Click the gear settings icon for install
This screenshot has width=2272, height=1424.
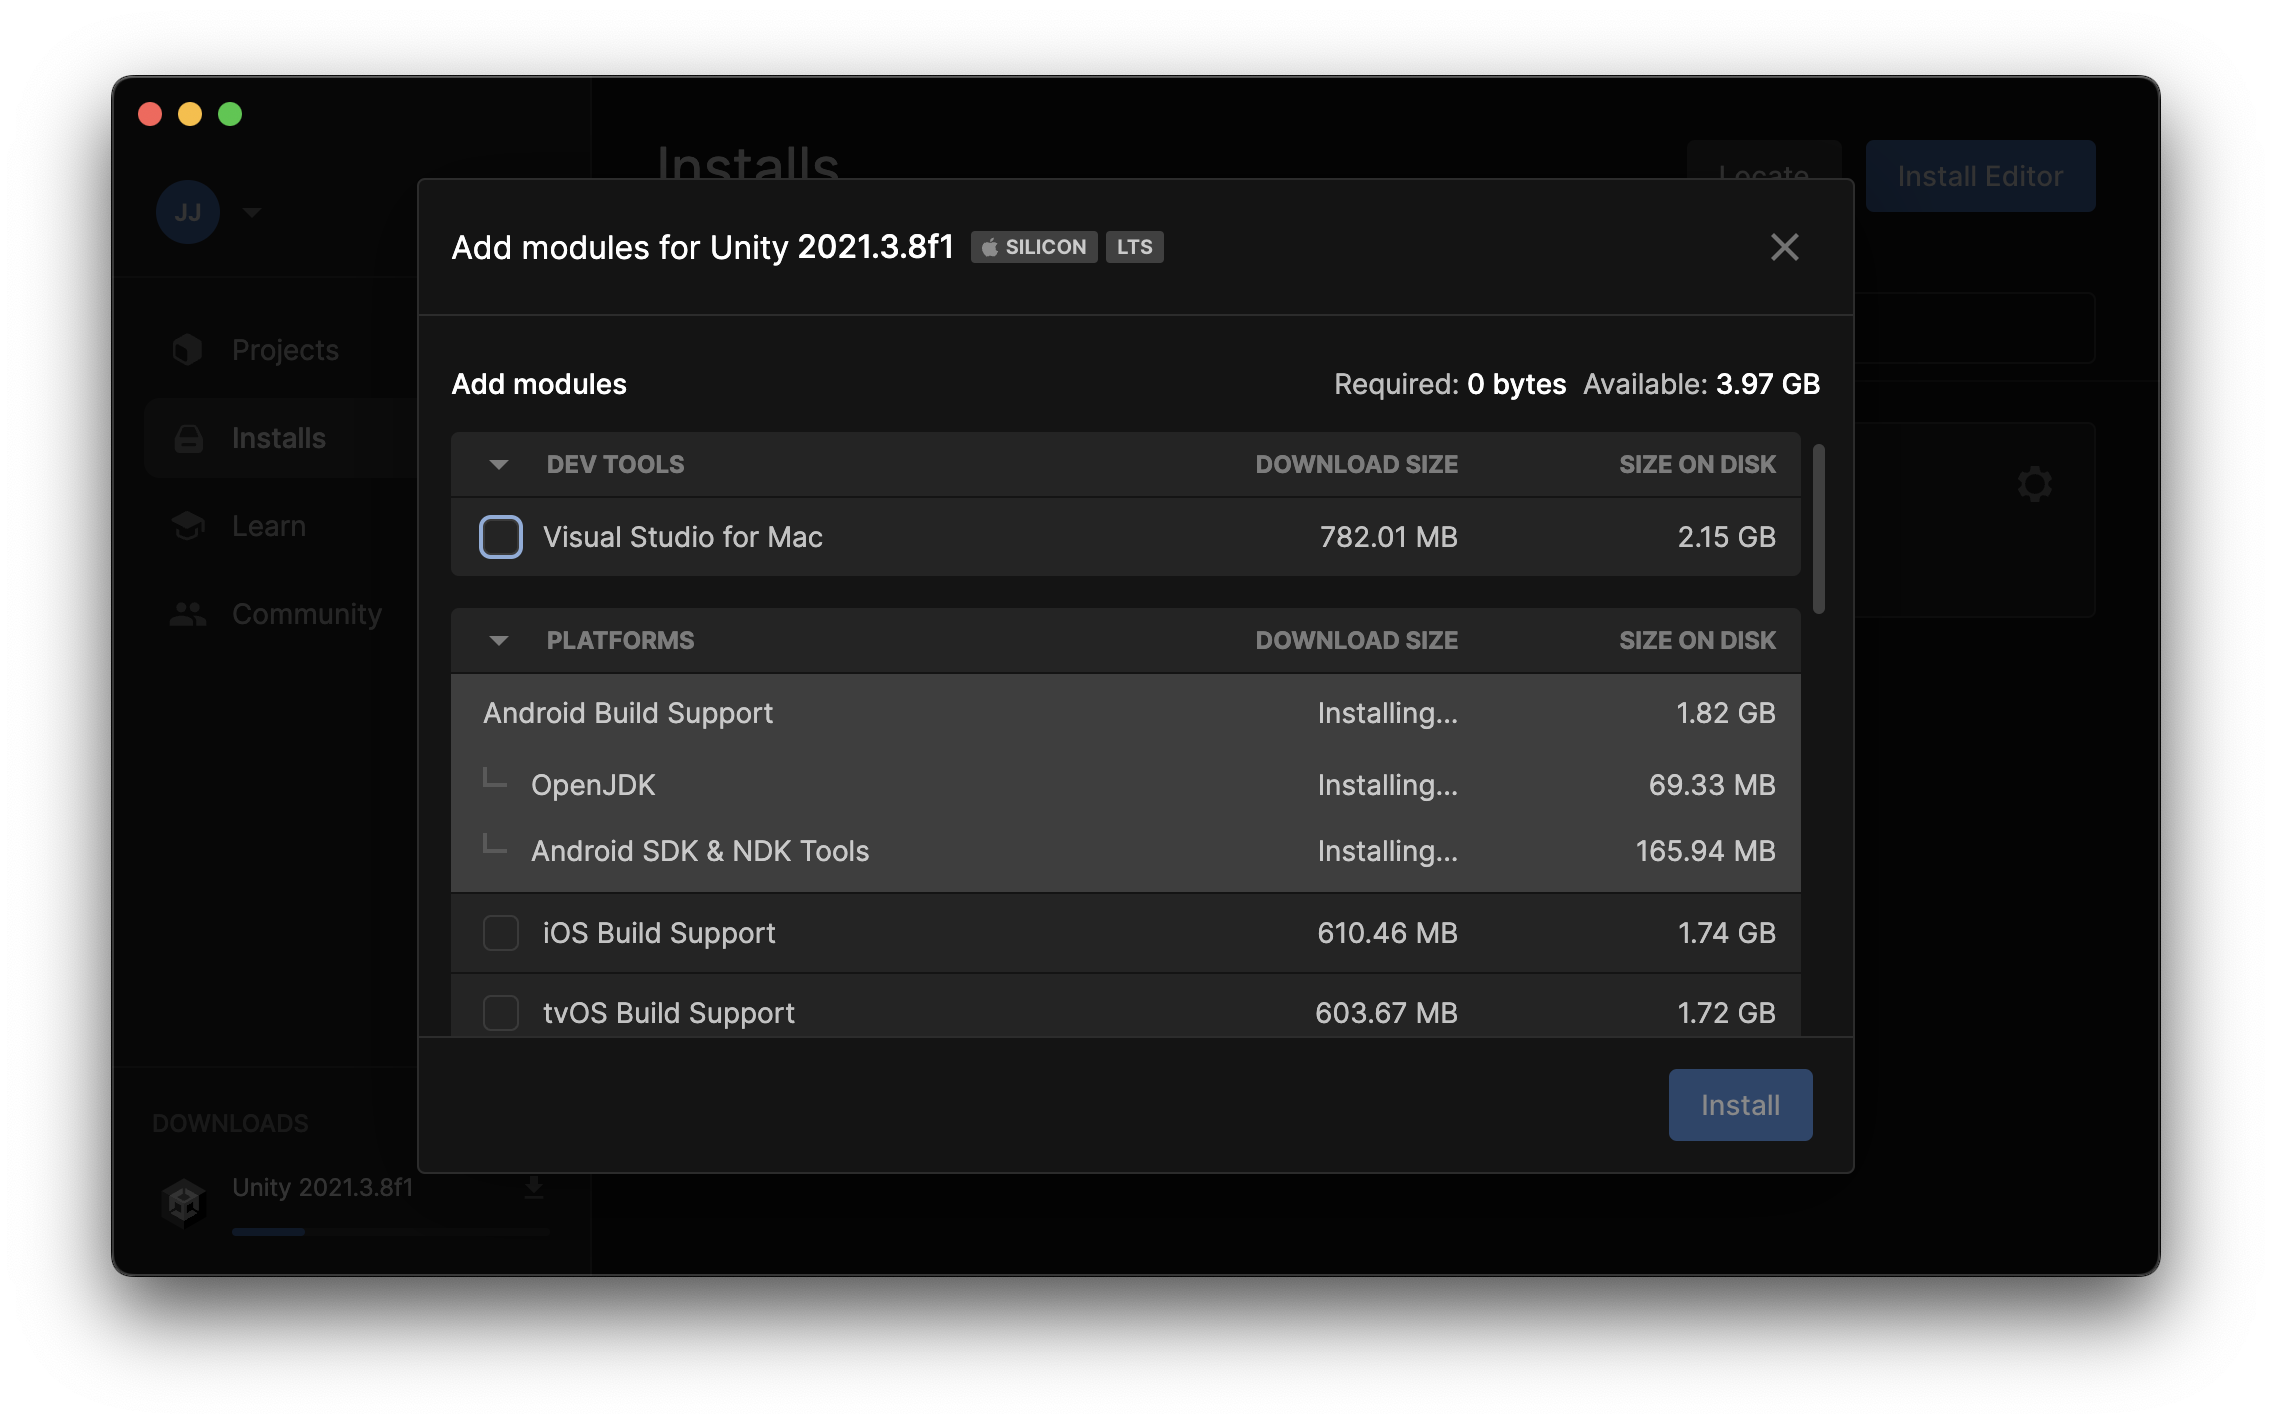click(x=2034, y=484)
